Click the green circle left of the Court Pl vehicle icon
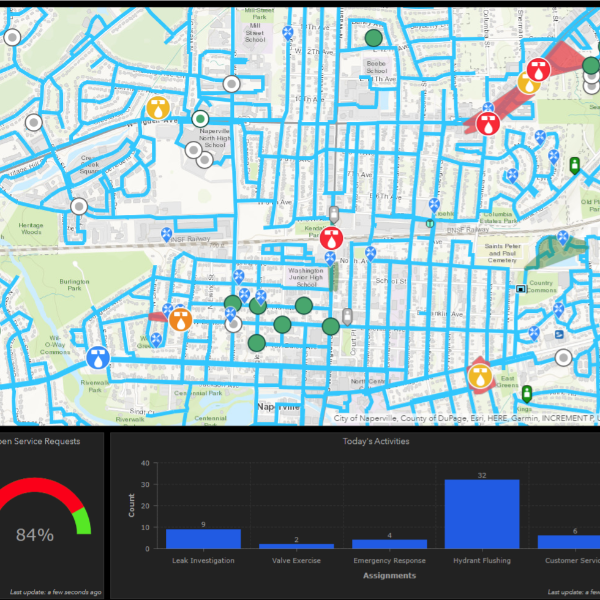 [331, 327]
